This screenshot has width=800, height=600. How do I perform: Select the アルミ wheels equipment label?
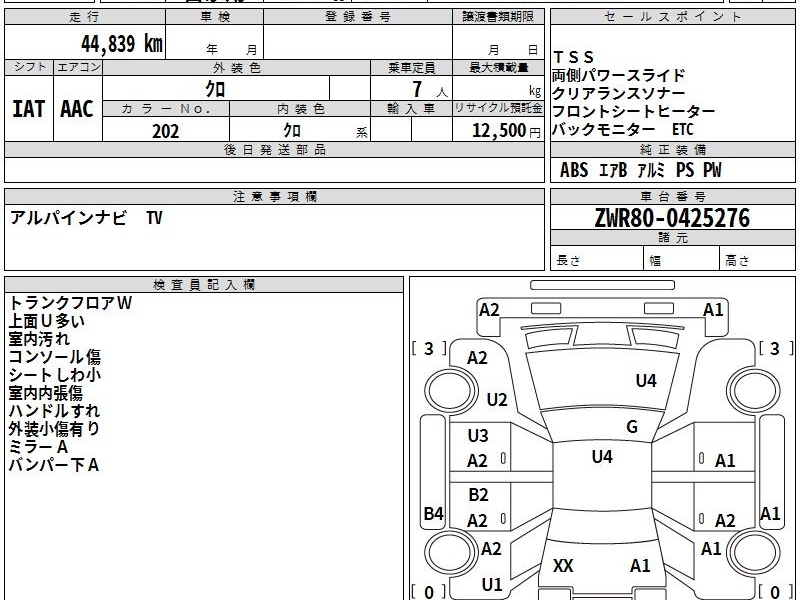651,170
